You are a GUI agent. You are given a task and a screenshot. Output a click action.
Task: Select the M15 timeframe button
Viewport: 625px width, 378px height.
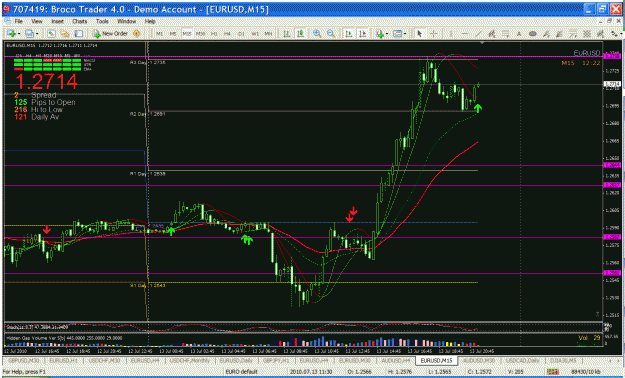pyautogui.click(x=187, y=34)
